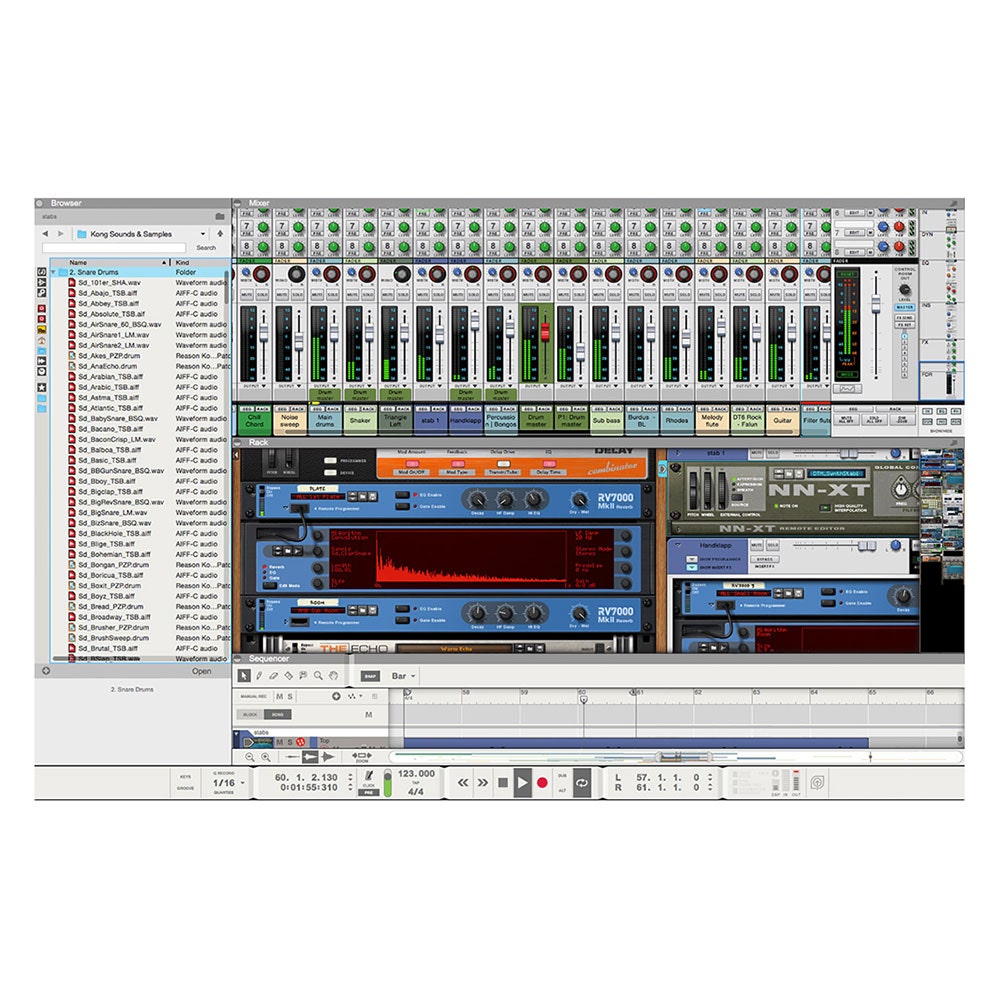Select the Rhodes mixer channel label
Viewport: 1000px width, 1000px height.
click(677, 420)
